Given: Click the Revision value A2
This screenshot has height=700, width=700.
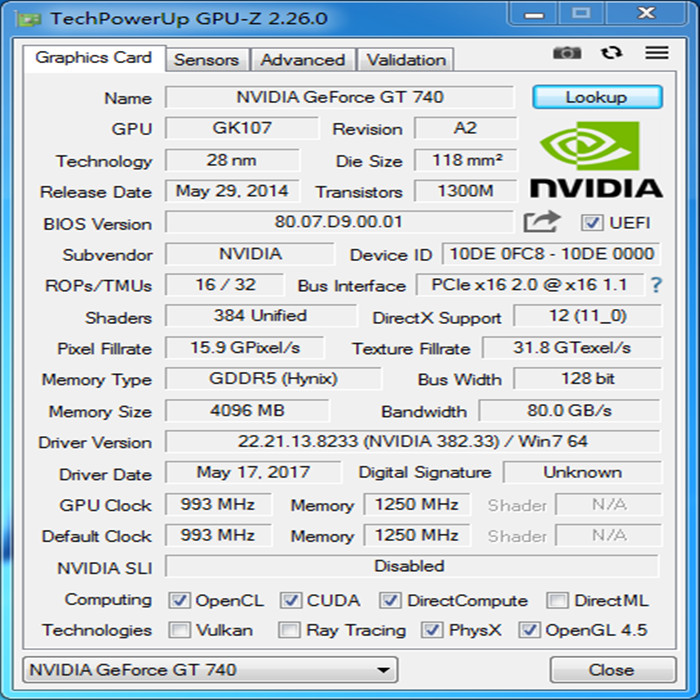Looking at the screenshot, I should tap(466, 128).
